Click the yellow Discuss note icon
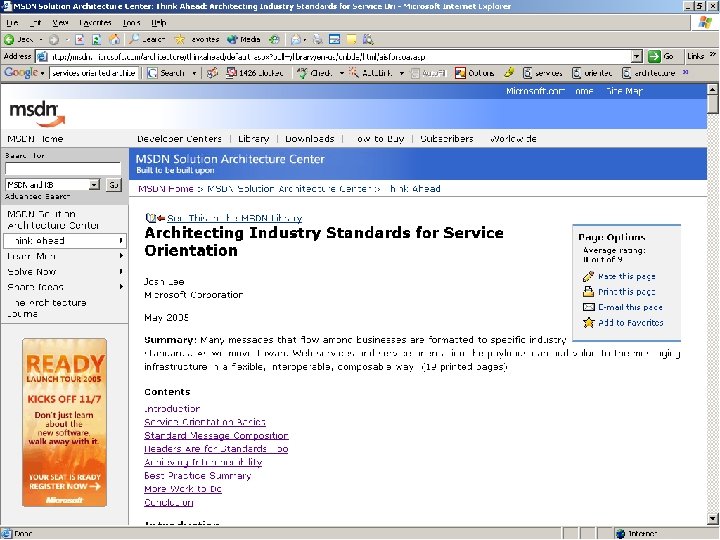720x540 pixels. click(x=351, y=39)
